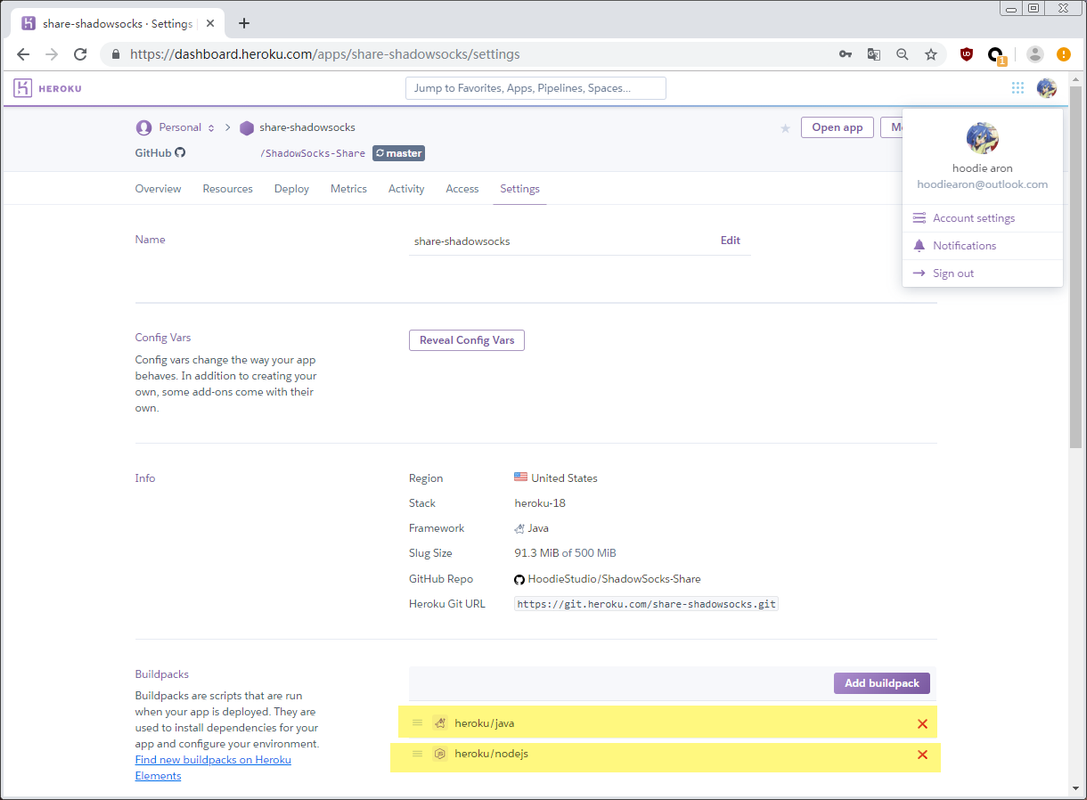Click Reveal Config Vars button
Screen dimensions: 1087x800
(467, 340)
